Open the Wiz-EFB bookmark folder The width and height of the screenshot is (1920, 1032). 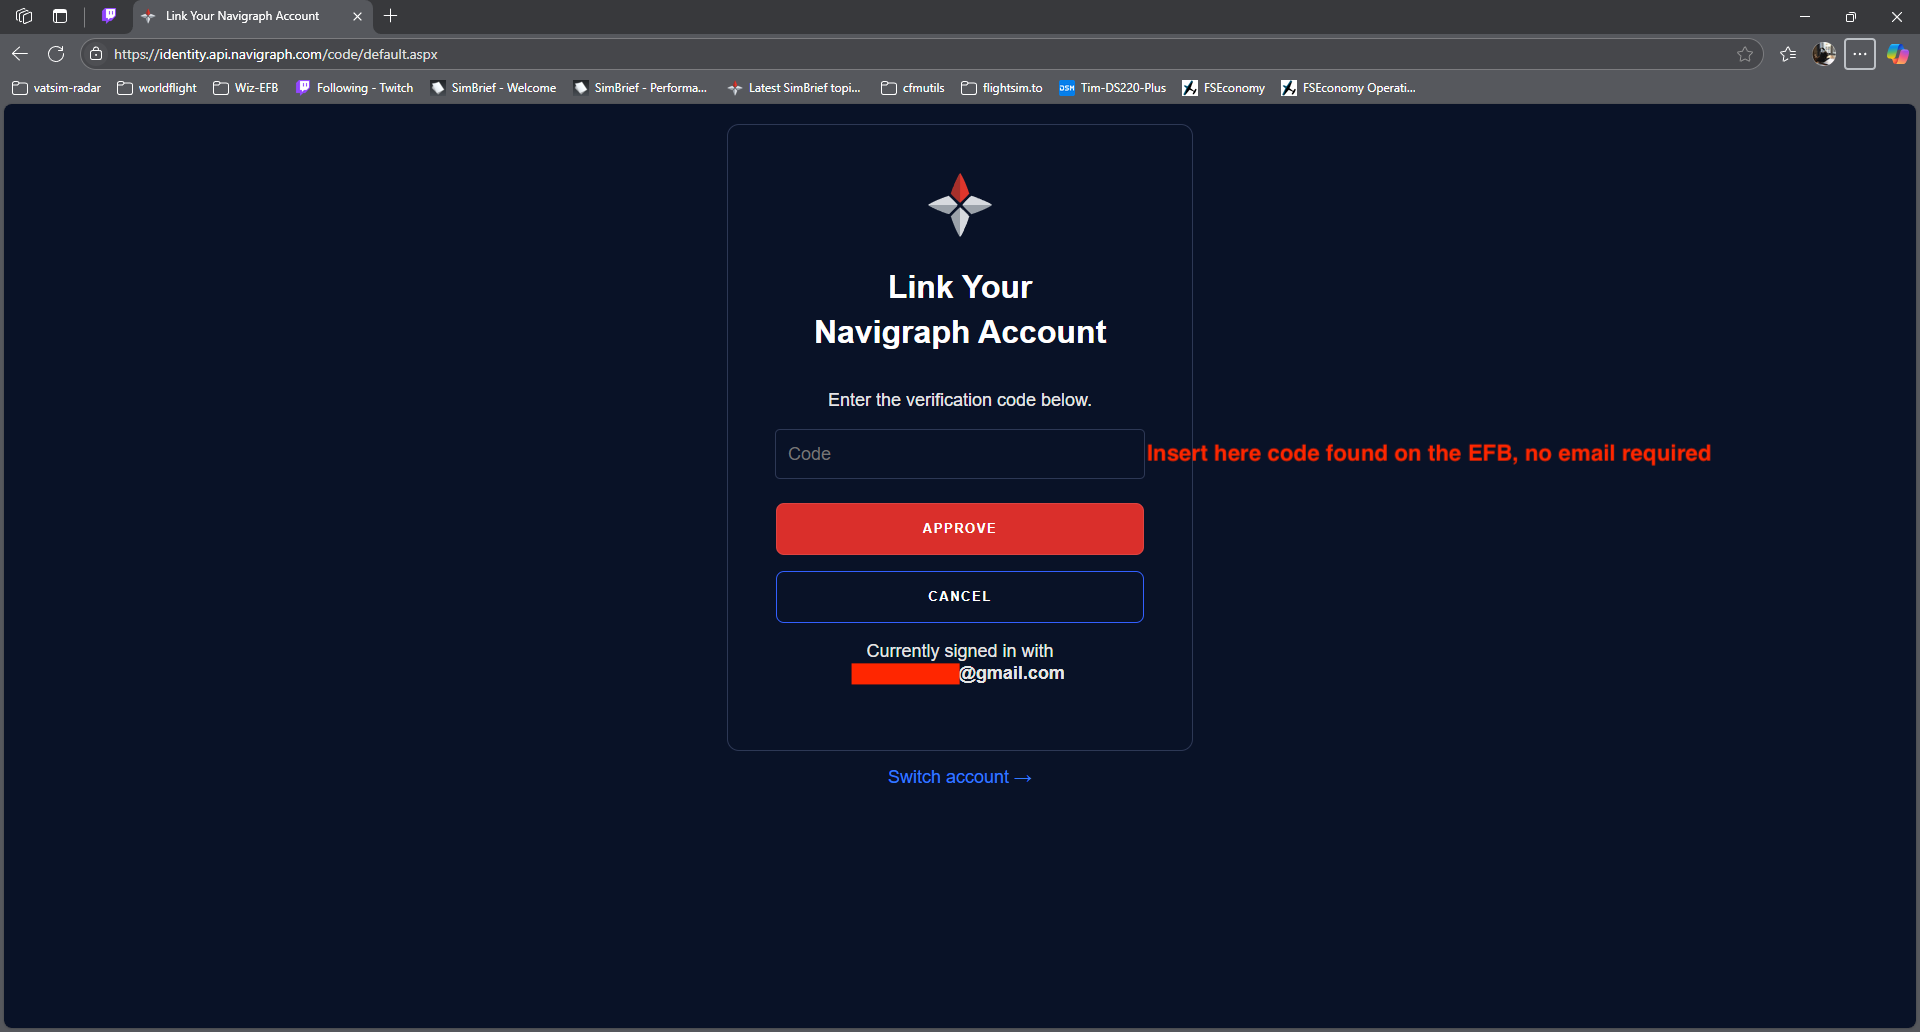(246, 88)
